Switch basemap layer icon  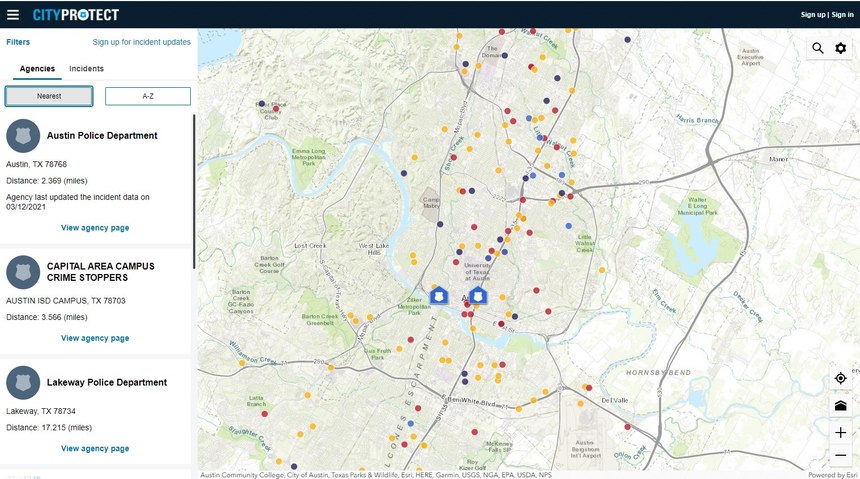(840, 406)
